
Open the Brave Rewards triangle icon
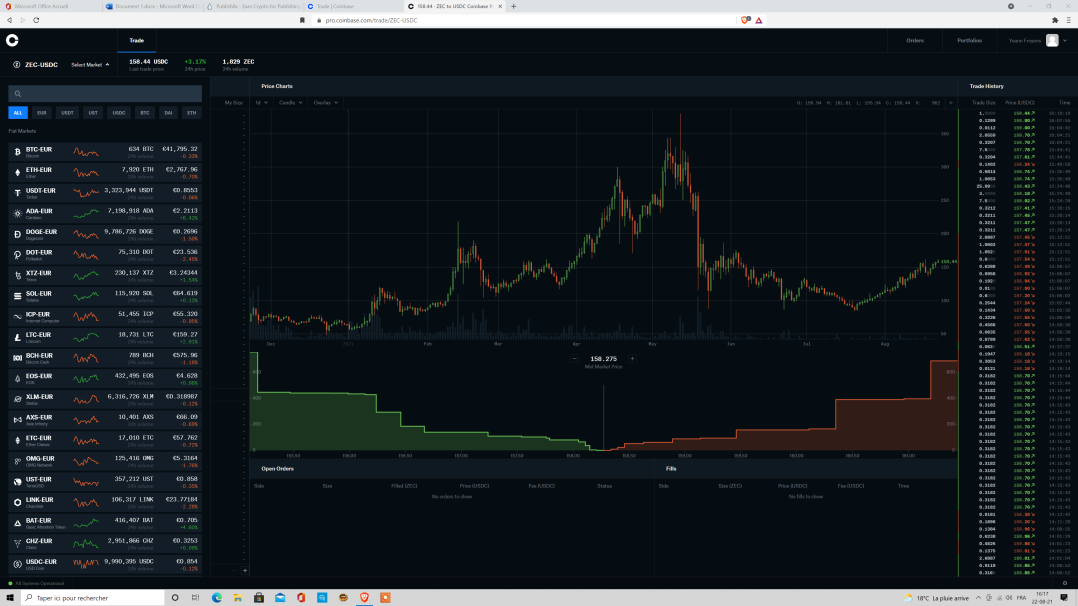point(759,20)
